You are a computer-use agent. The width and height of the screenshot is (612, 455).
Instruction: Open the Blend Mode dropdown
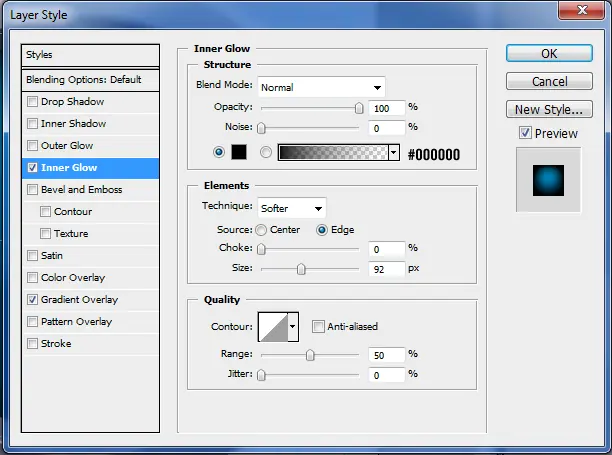[x=321, y=87]
